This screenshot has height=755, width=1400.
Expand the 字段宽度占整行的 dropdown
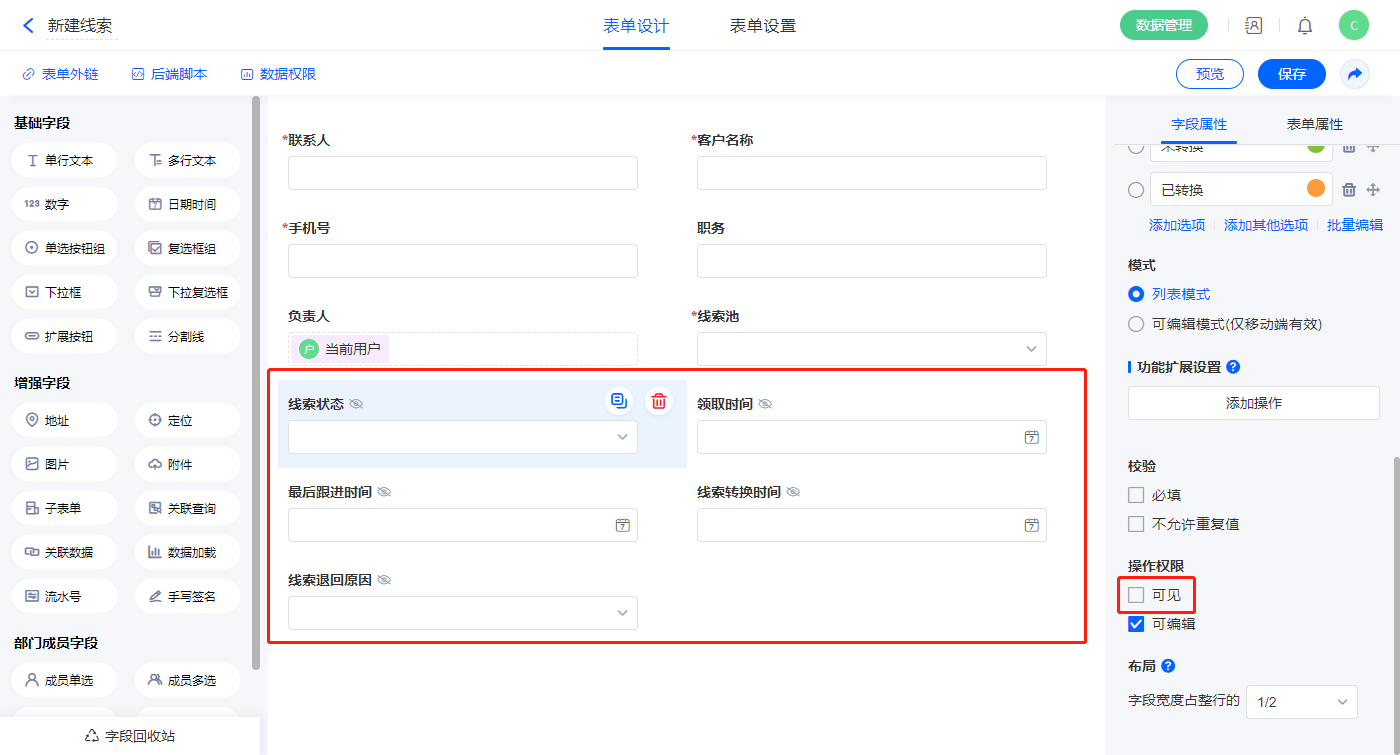click(x=1301, y=702)
